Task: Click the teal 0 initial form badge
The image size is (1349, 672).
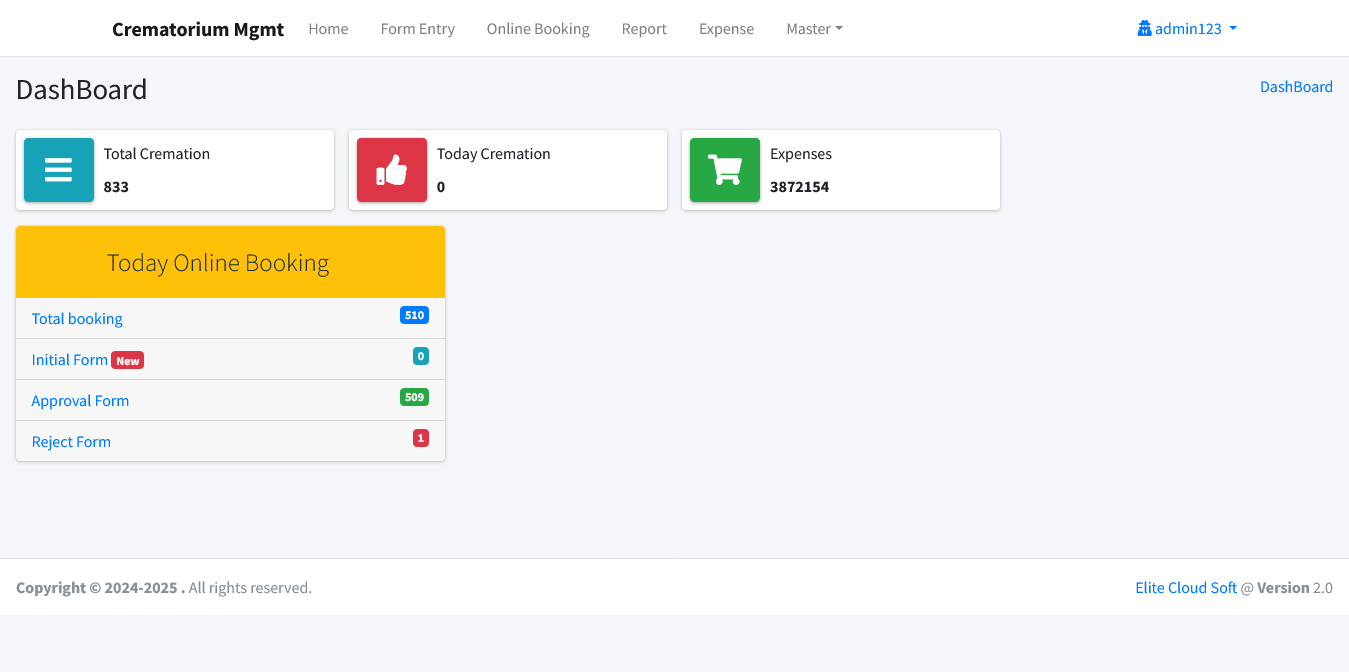Action: coord(421,356)
